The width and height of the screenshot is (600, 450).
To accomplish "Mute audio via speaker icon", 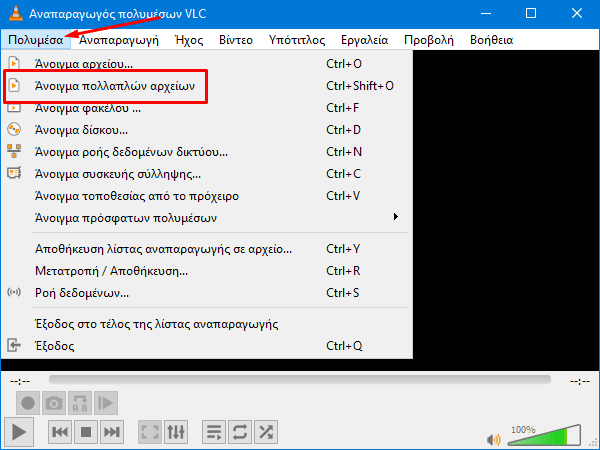I will tap(494, 439).
